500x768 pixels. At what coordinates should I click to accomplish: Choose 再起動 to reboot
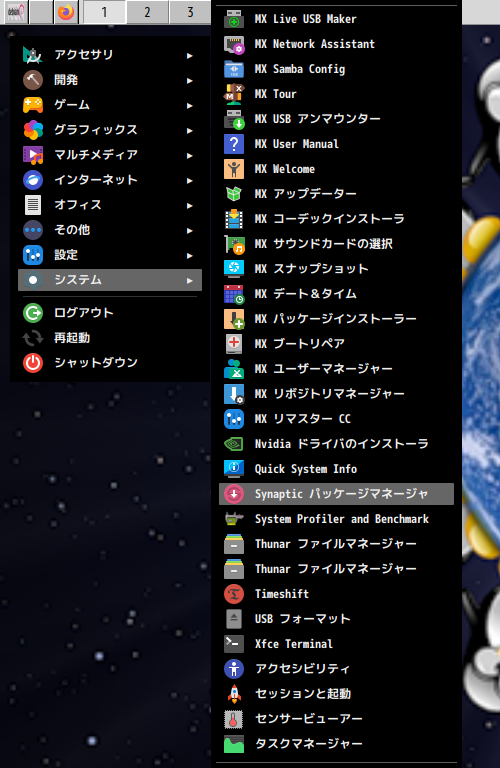click(110, 337)
